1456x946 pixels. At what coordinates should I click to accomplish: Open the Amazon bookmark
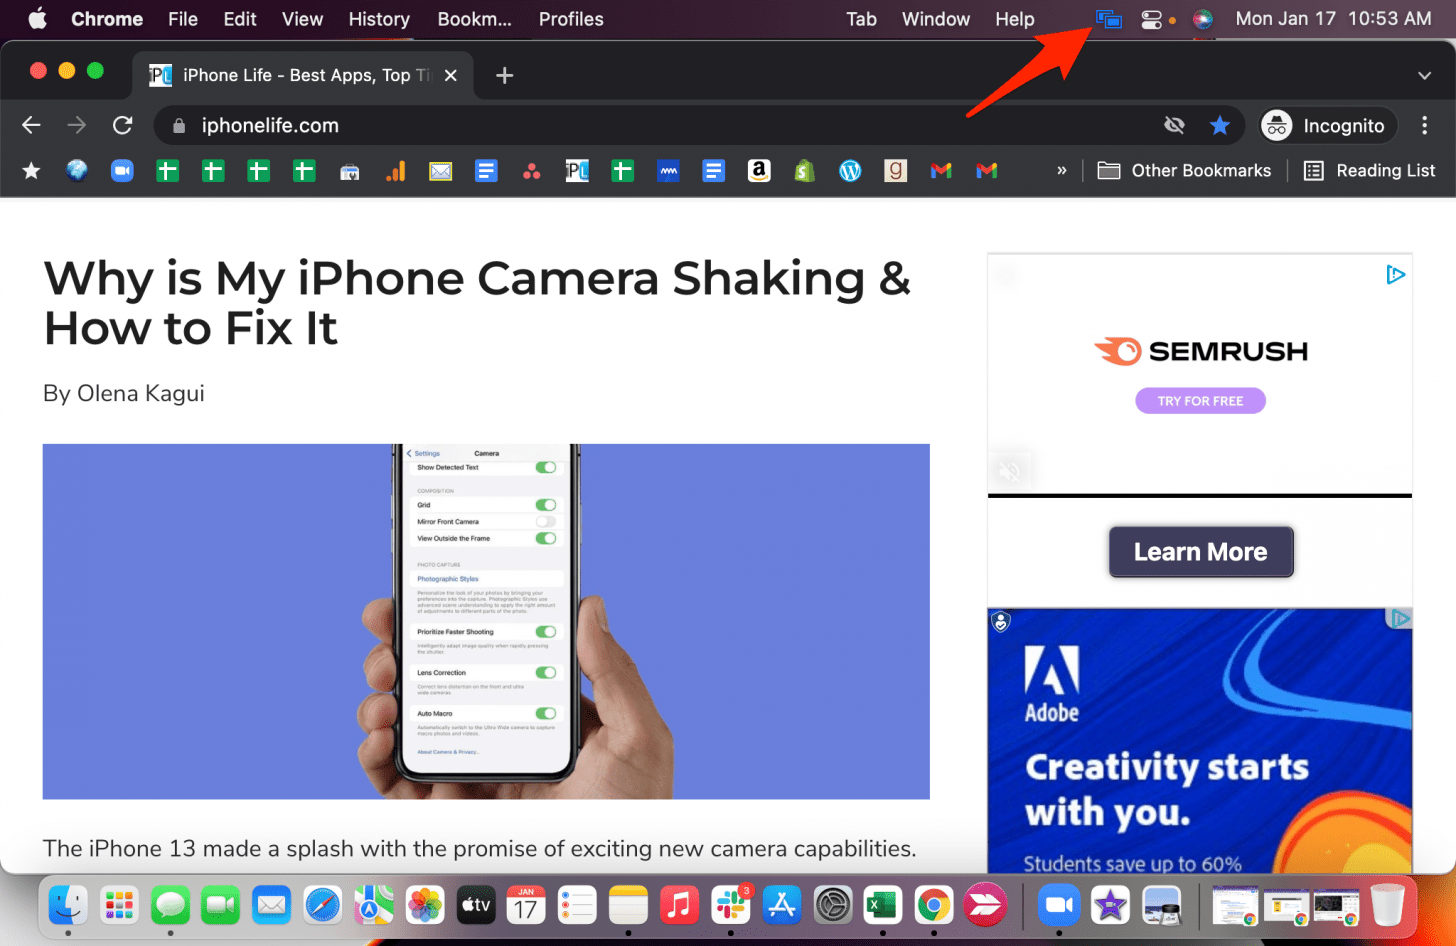tap(758, 170)
